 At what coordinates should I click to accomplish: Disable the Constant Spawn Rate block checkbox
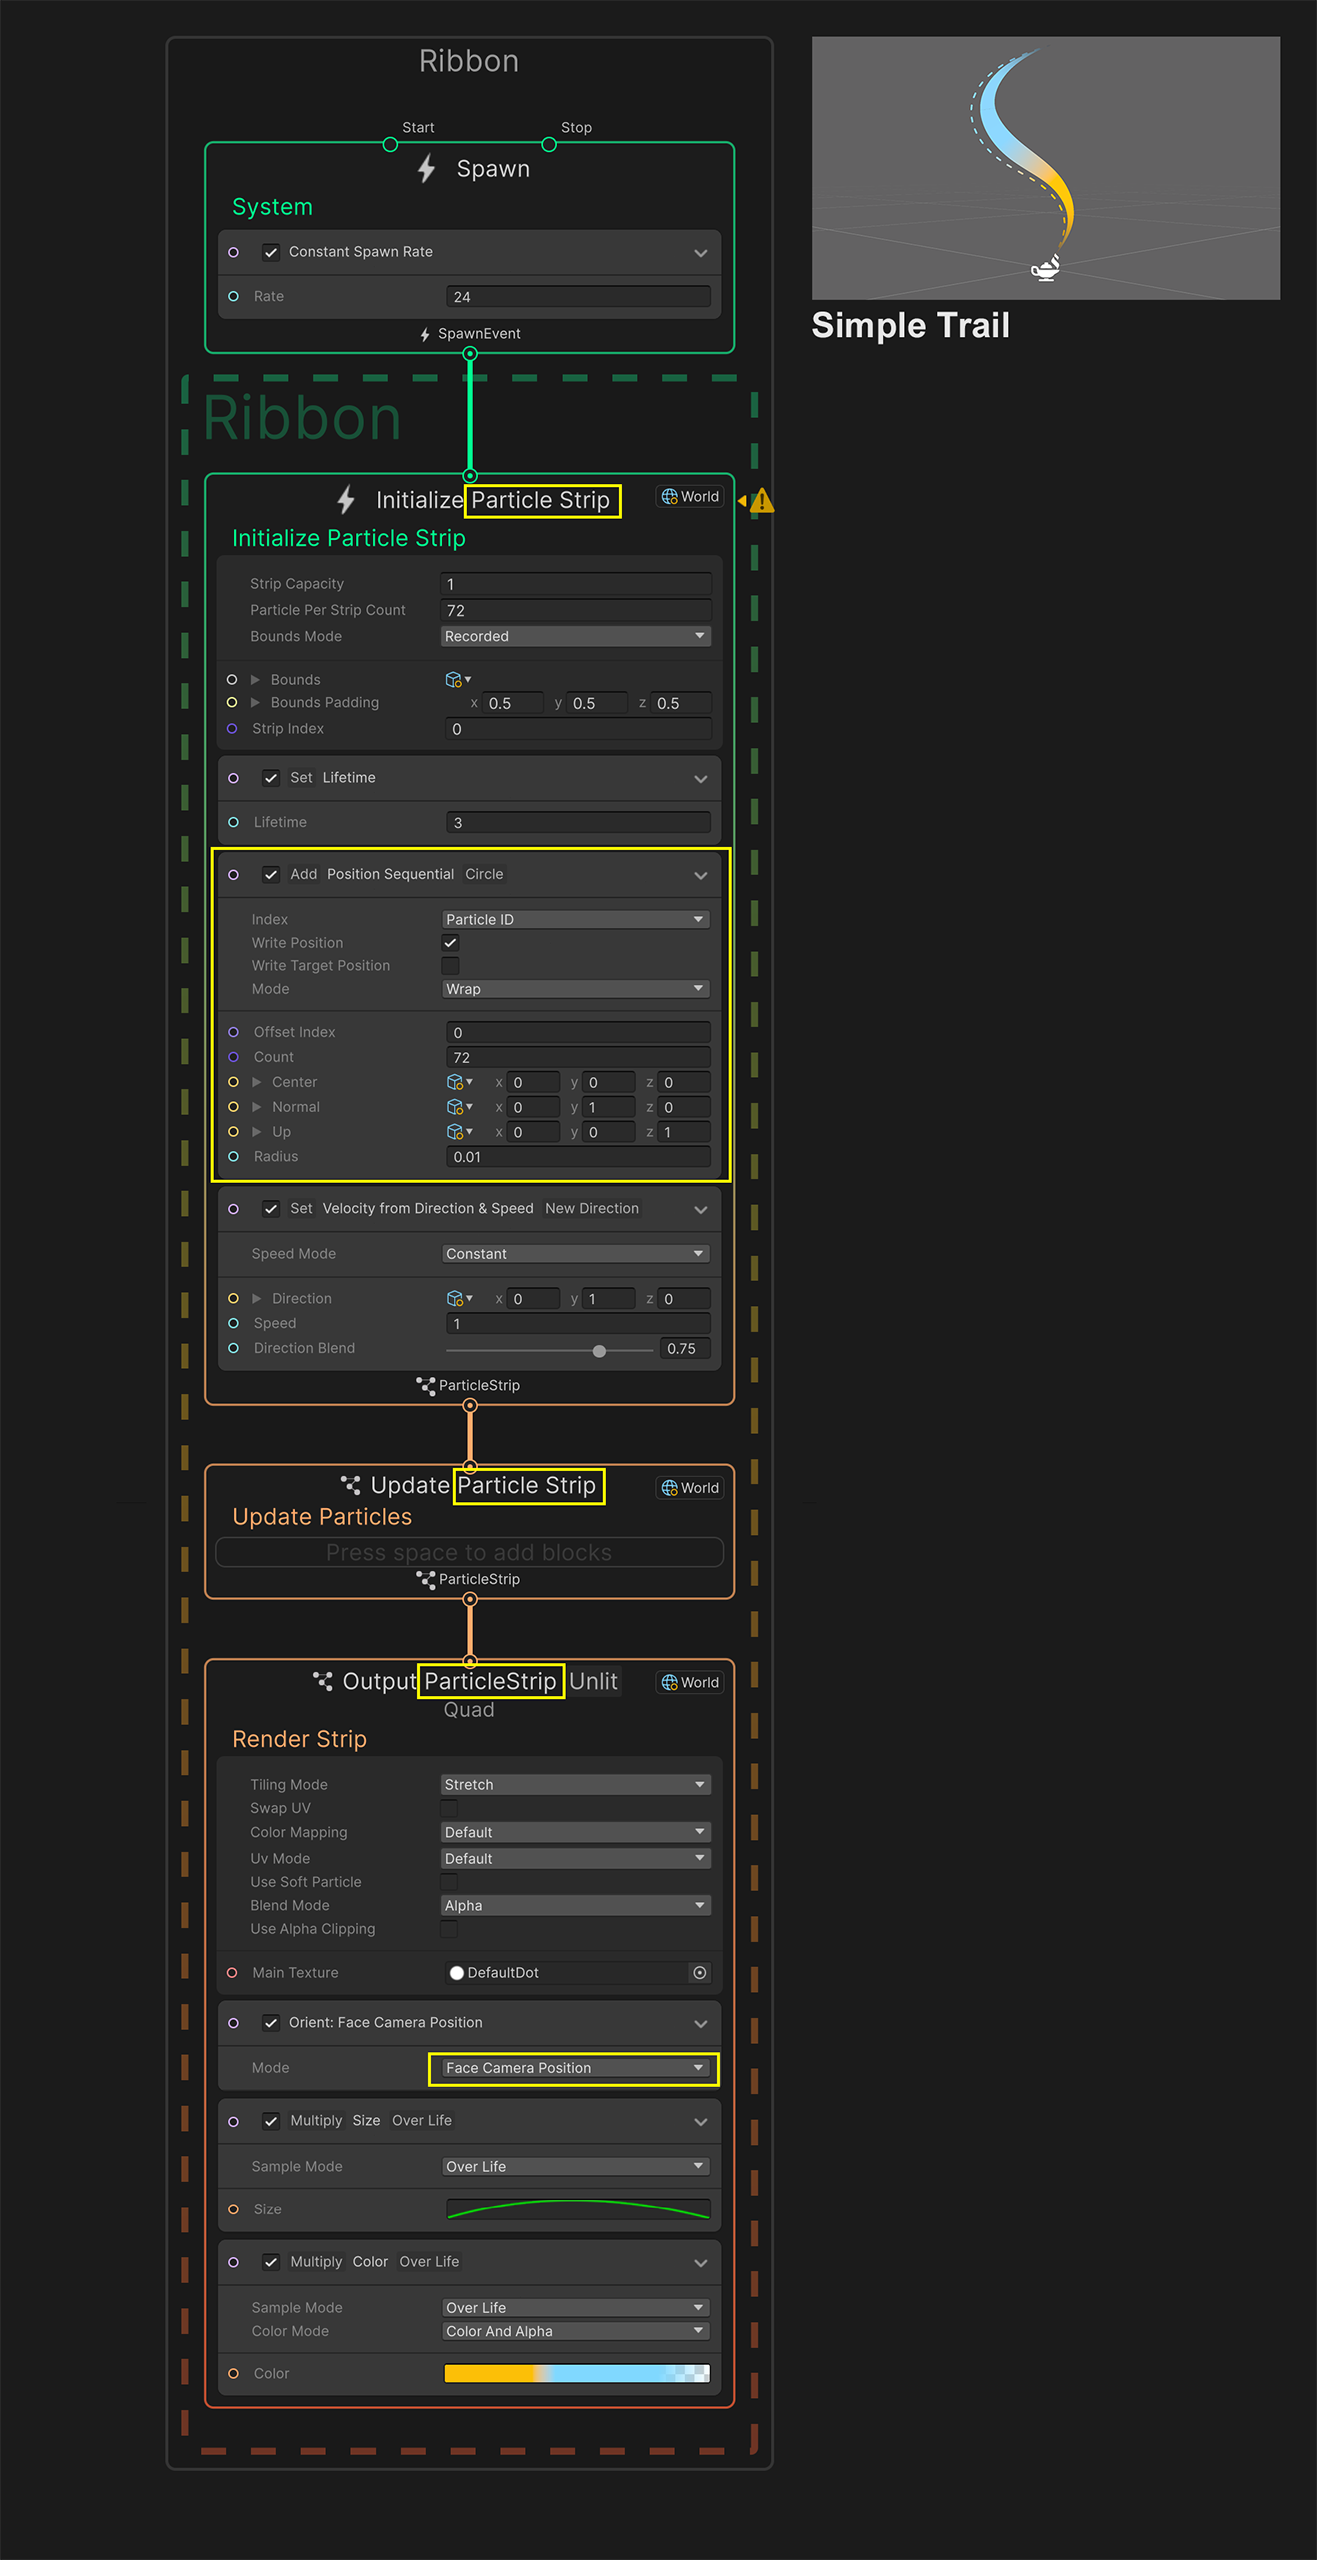point(271,252)
